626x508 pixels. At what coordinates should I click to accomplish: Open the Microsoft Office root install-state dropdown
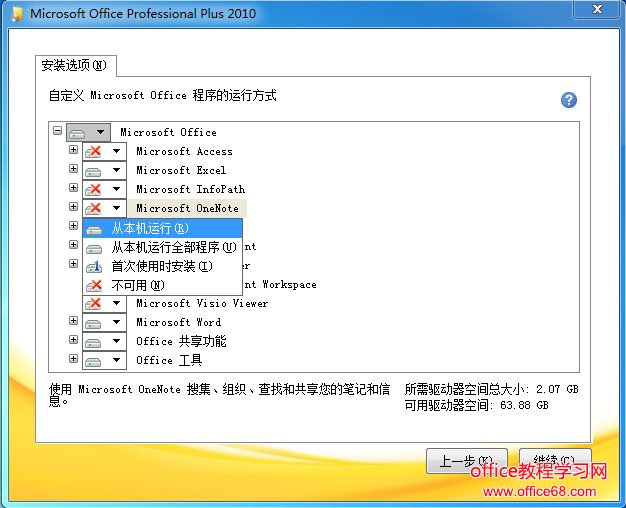pos(88,132)
